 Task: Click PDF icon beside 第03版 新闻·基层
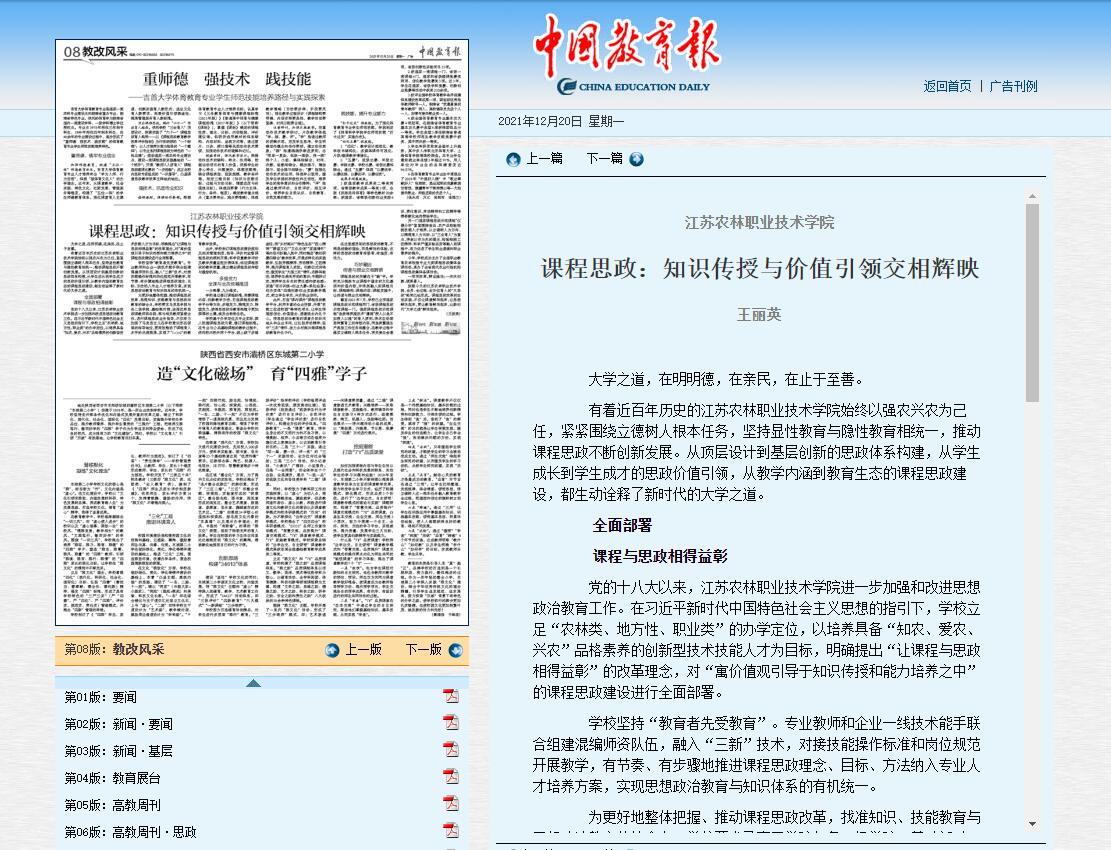click(x=451, y=751)
